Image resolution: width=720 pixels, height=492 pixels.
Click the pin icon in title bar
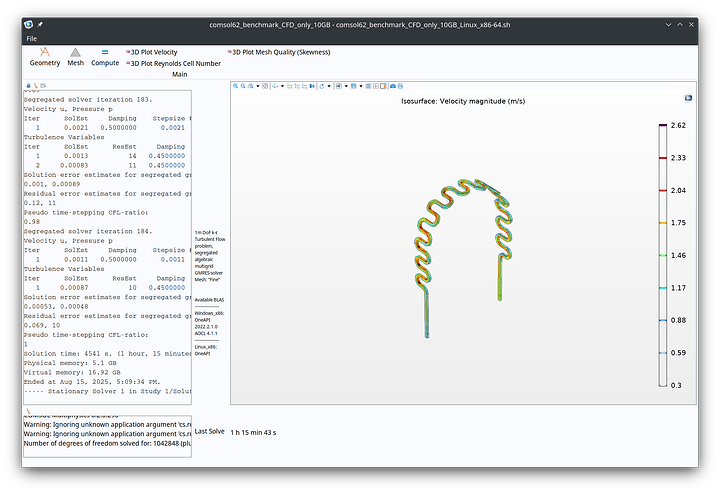40,24
